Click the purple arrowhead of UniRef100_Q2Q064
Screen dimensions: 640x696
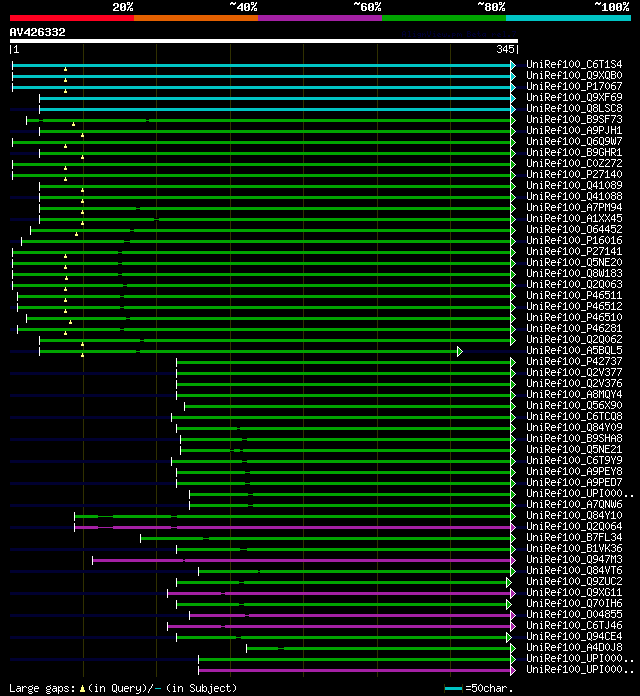pyautogui.click(x=513, y=527)
